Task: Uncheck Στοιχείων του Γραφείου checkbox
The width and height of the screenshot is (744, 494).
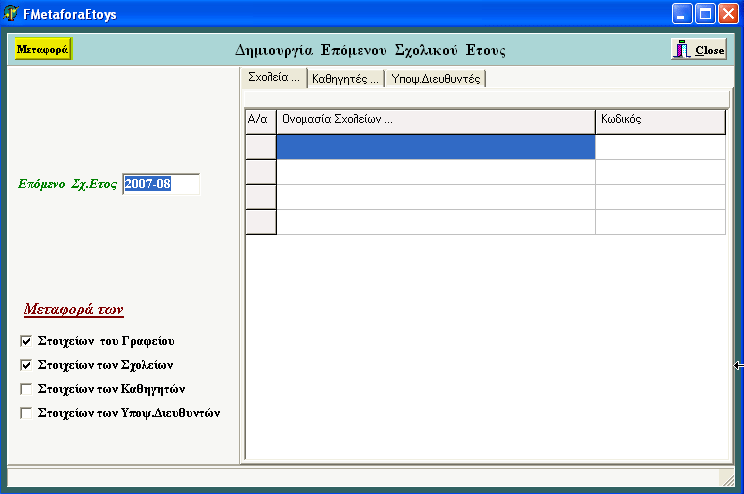Action: pyautogui.click(x=26, y=341)
